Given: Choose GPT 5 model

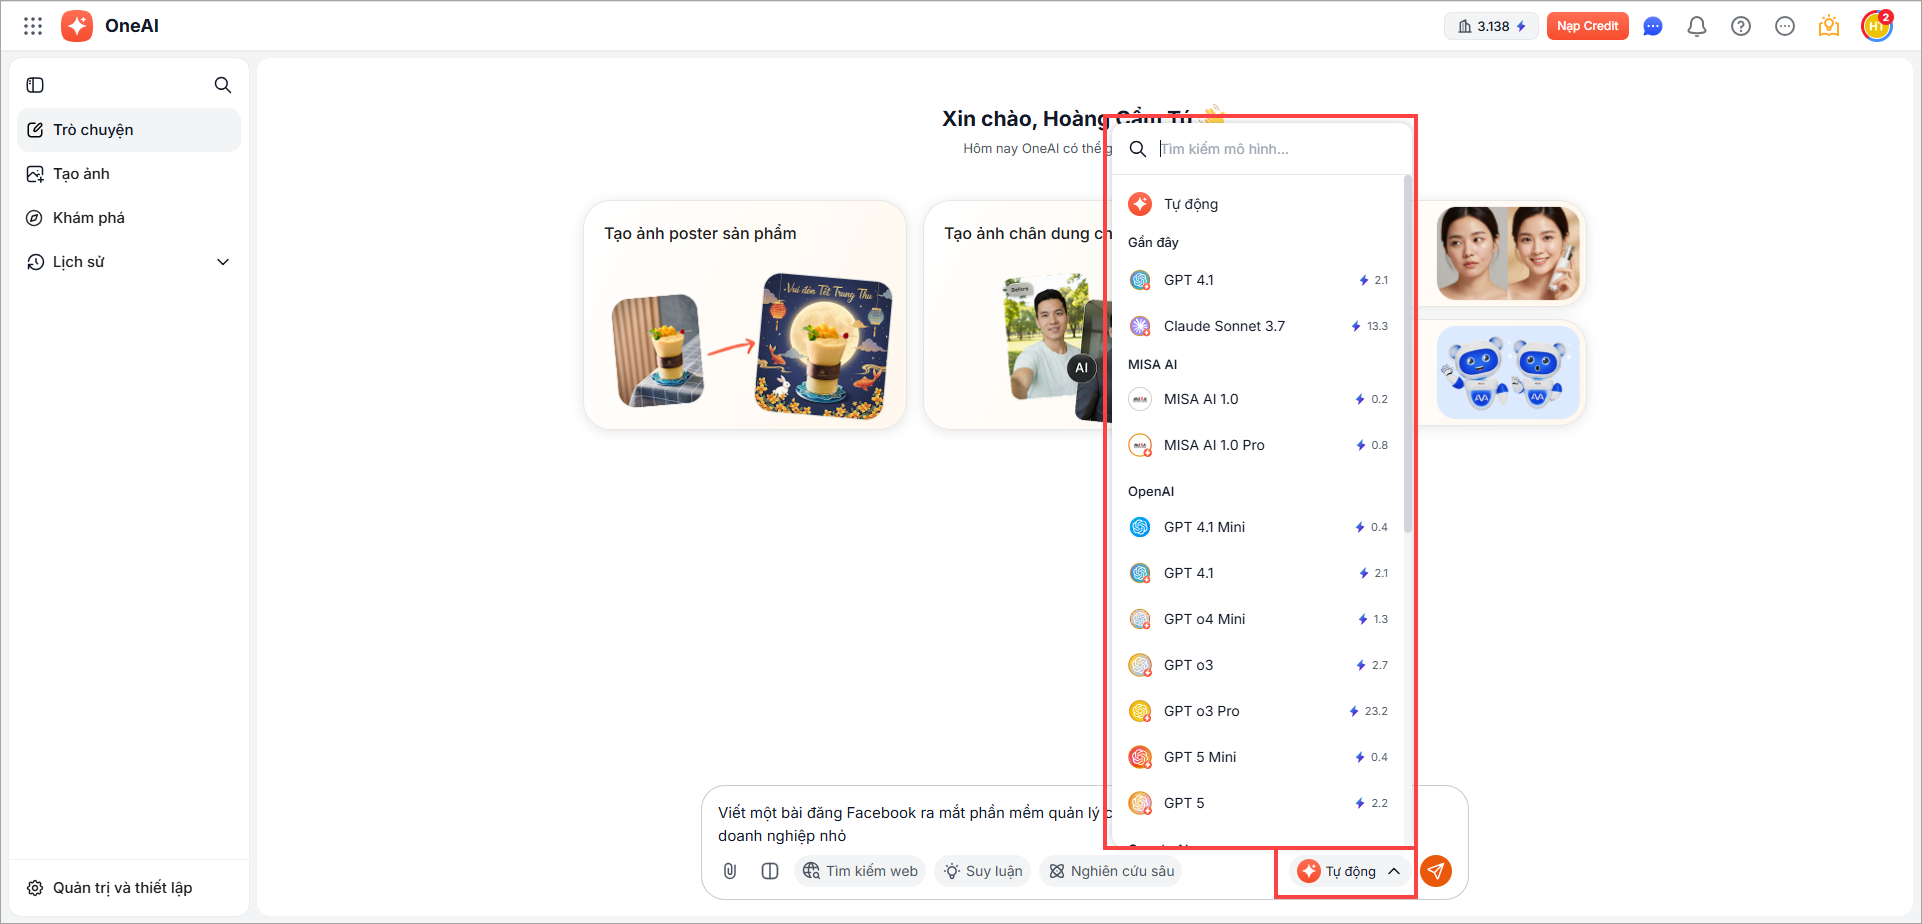Looking at the screenshot, I should (1258, 803).
